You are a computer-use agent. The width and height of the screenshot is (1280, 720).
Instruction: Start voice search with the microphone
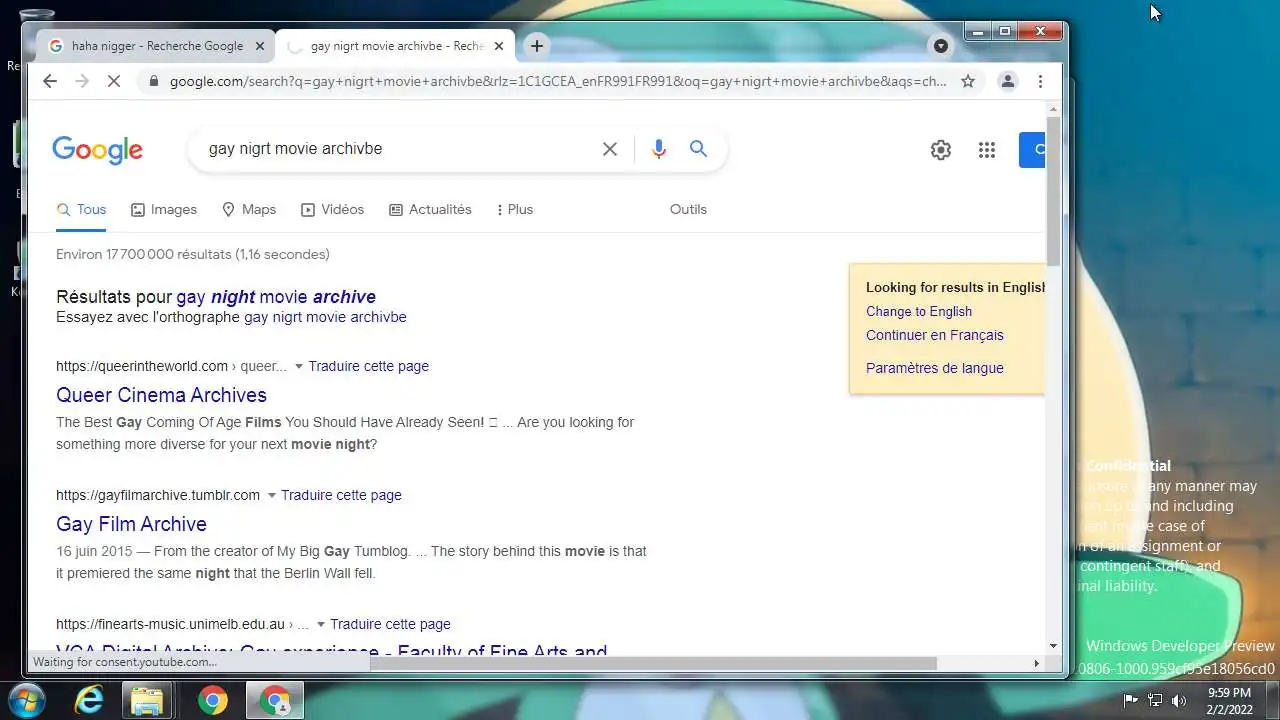[658, 149]
